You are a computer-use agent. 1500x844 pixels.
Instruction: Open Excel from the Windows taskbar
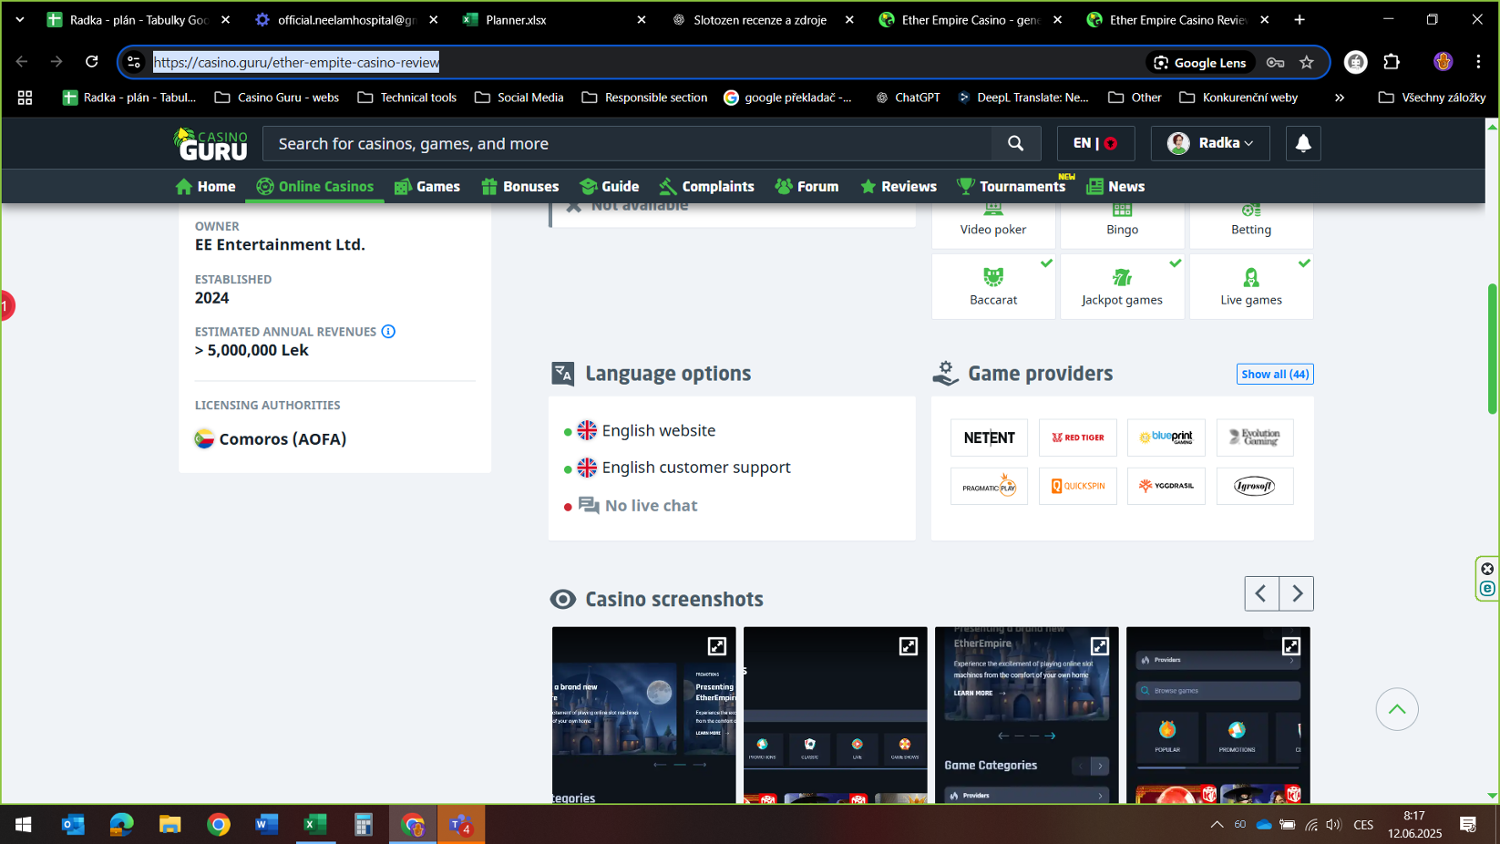315,825
